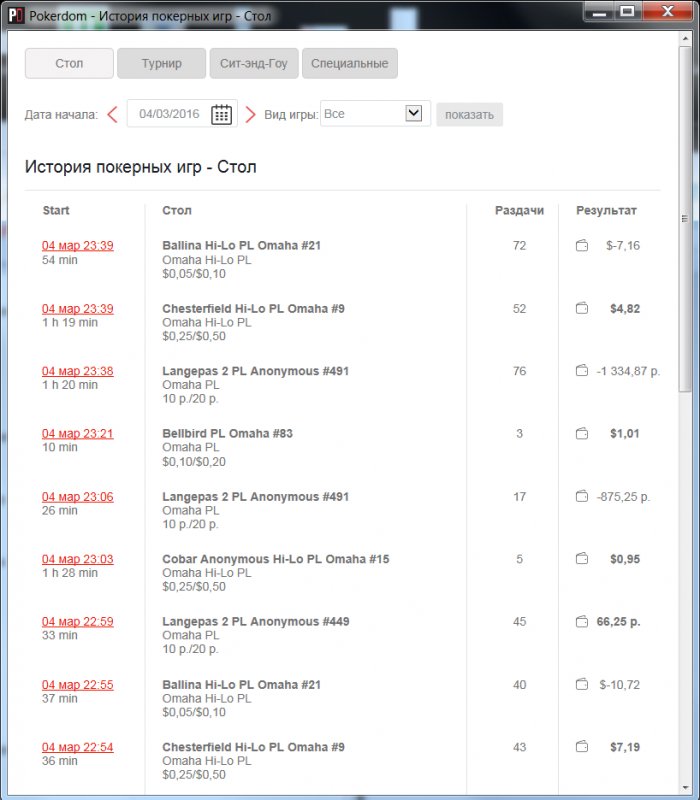This screenshot has width=700, height=800.
Task: Select table name Bellbird PL Omaha #83
Action: (x=228, y=433)
